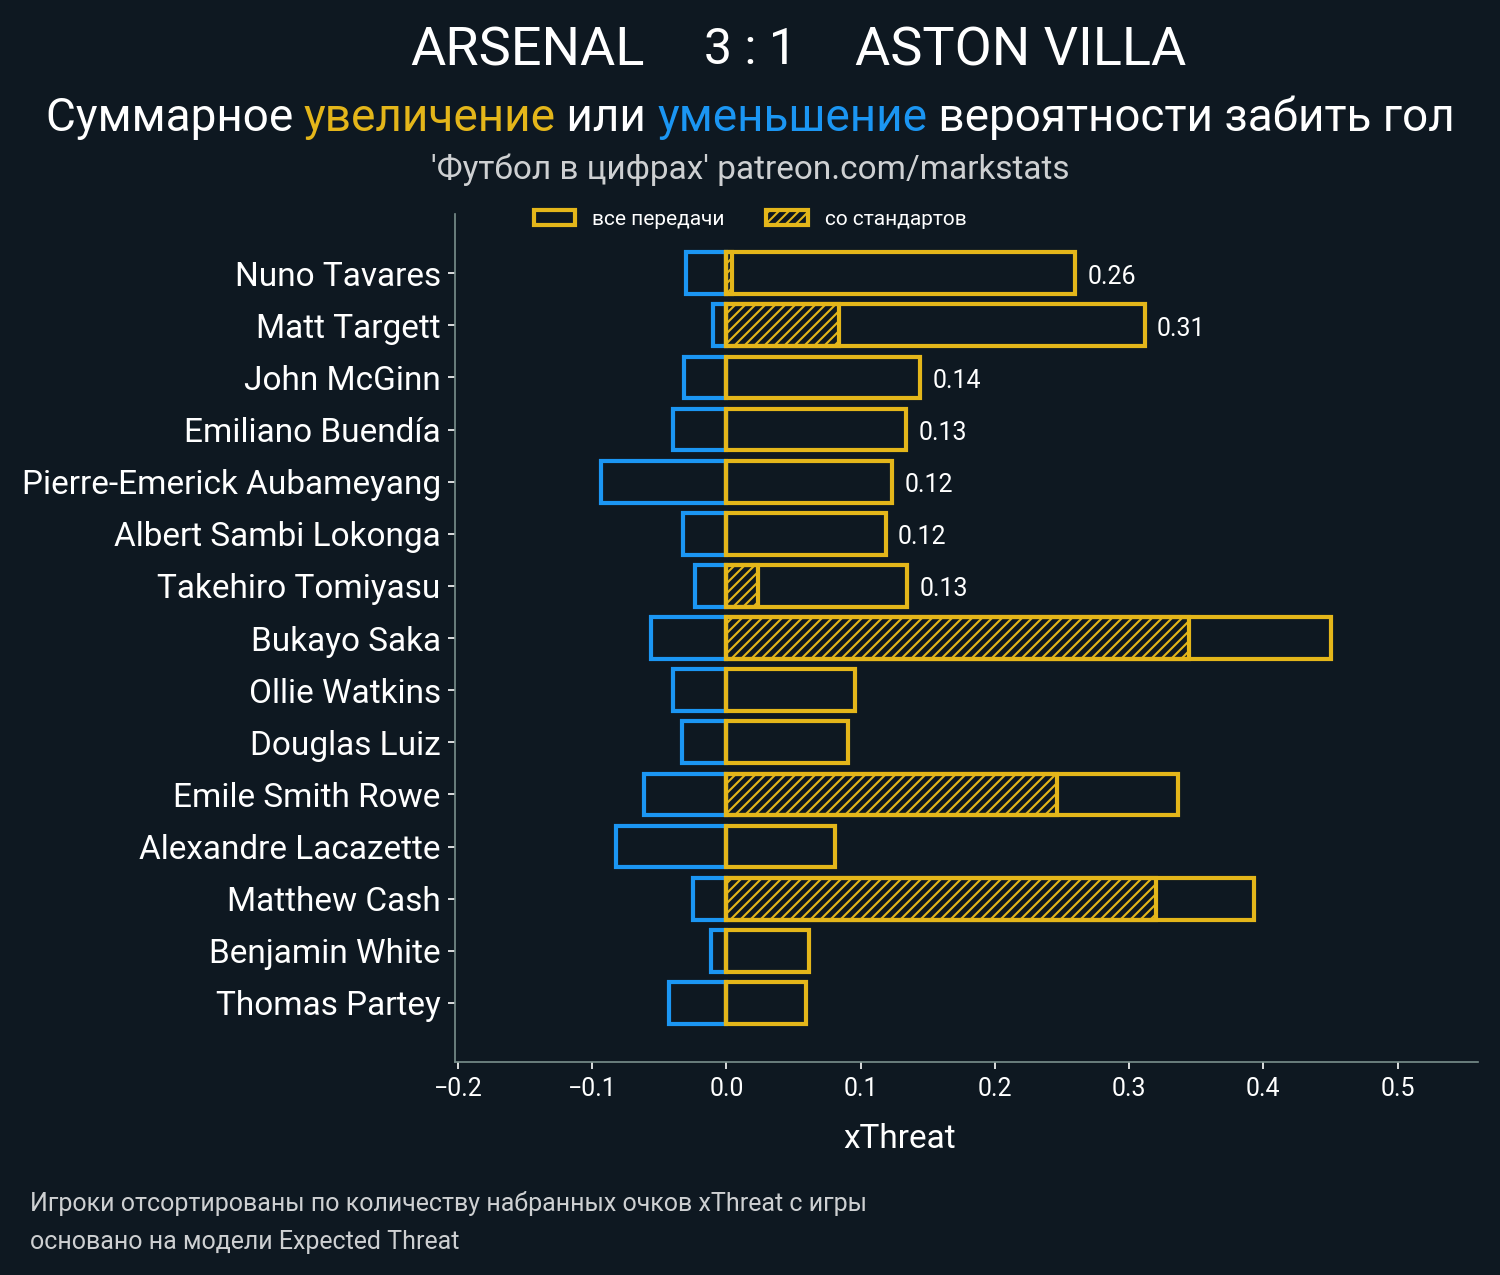Click the 0.31 value next to Matt Targett
This screenshot has width=1500, height=1275.
coord(1179,327)
